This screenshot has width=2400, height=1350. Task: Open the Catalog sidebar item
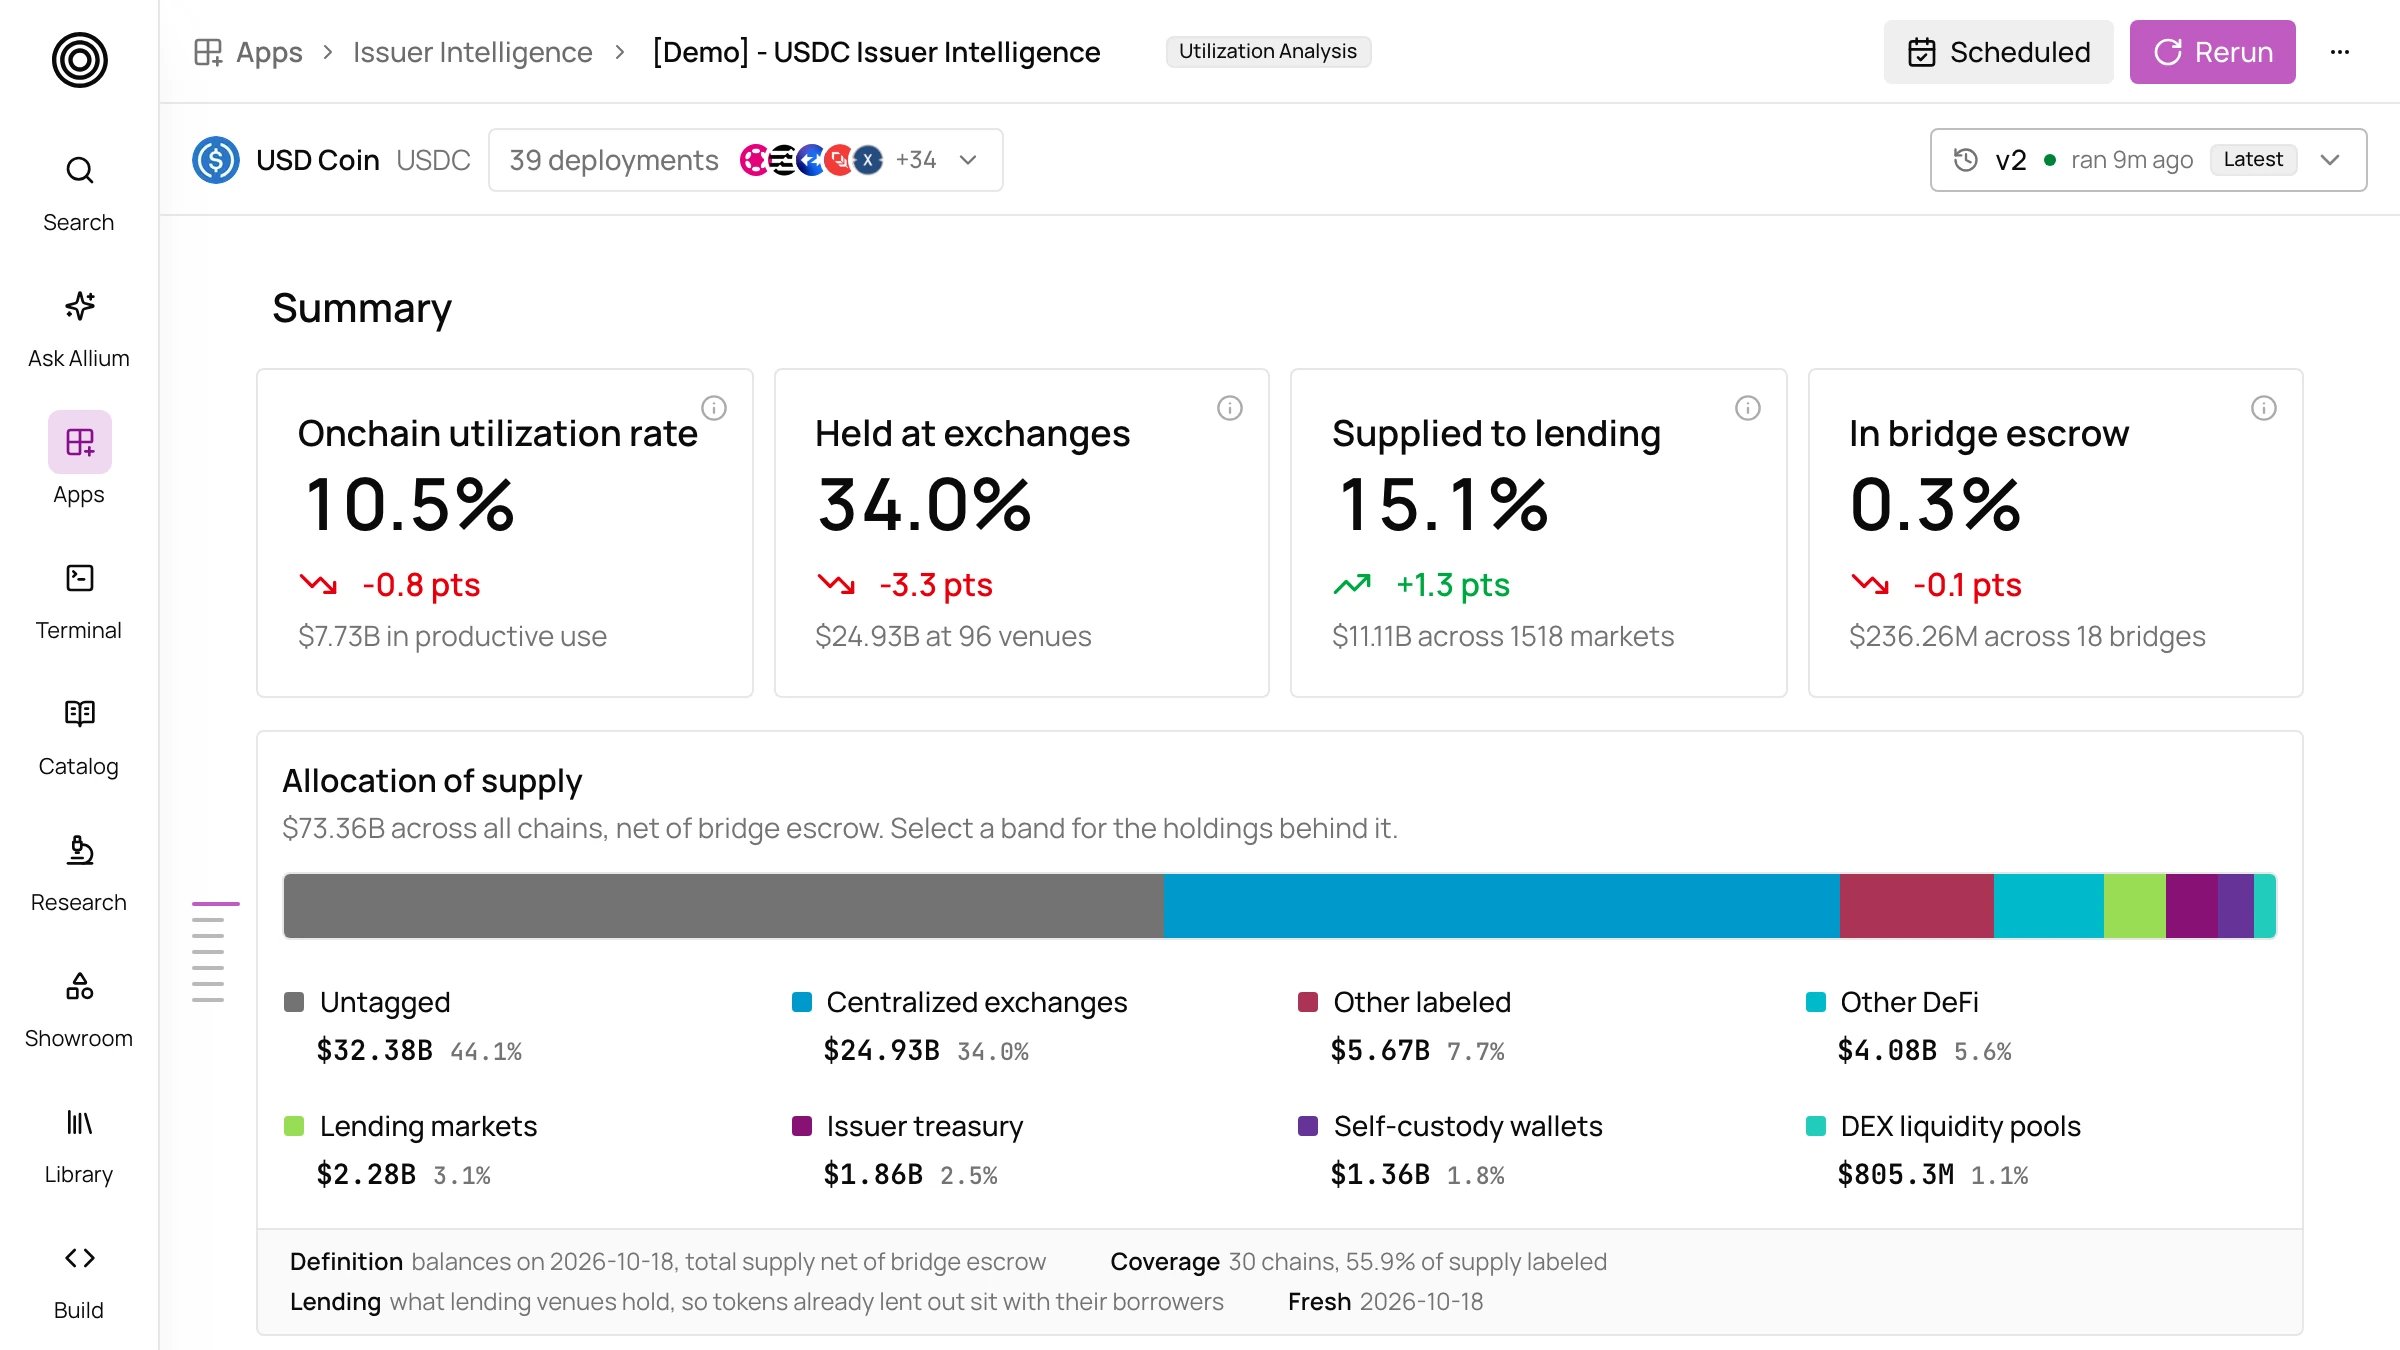click(79, 738)
